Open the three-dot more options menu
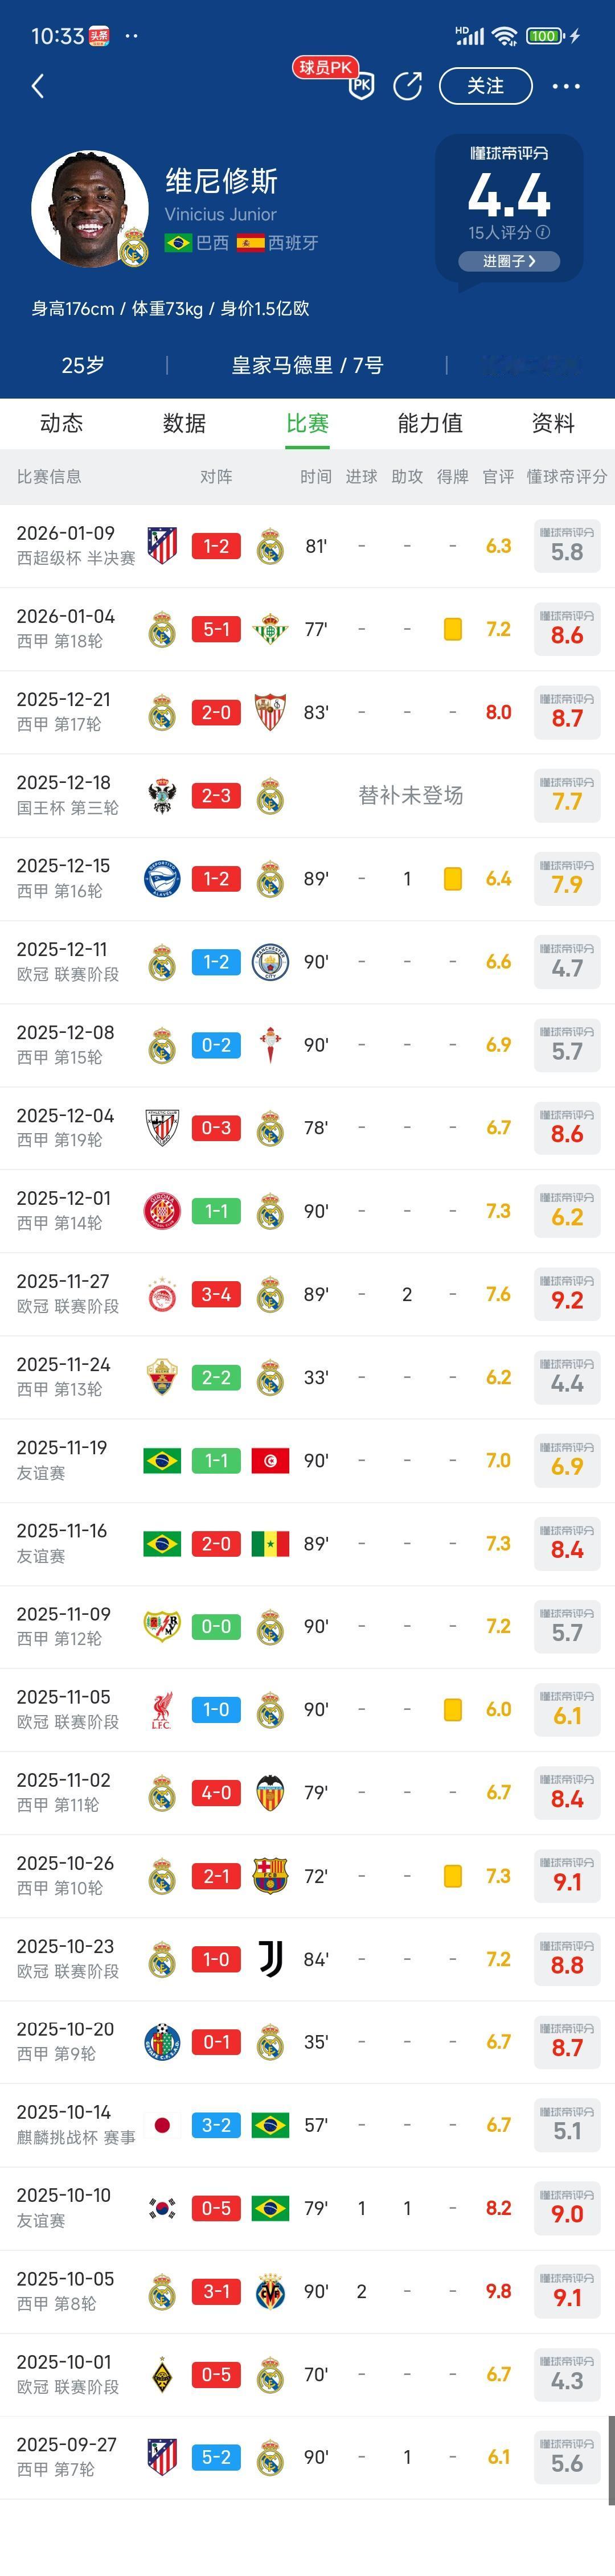The width and height of the screenshot is (615, 2576). pos(566,86)
